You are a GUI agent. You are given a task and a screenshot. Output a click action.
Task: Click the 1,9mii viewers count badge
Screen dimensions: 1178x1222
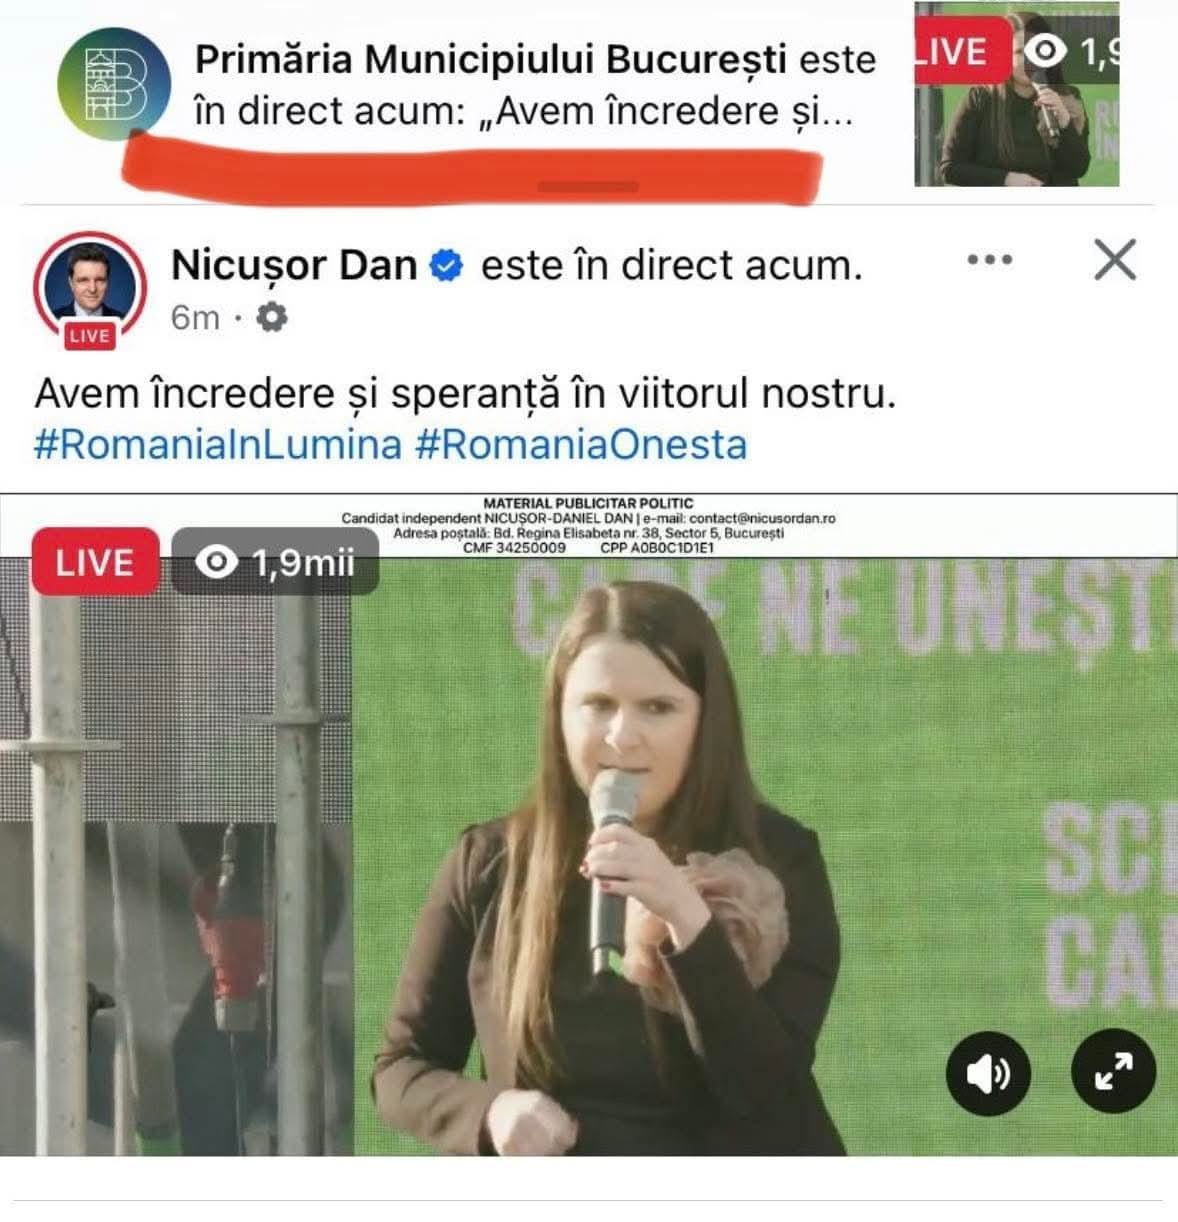(x=275, y=562)
